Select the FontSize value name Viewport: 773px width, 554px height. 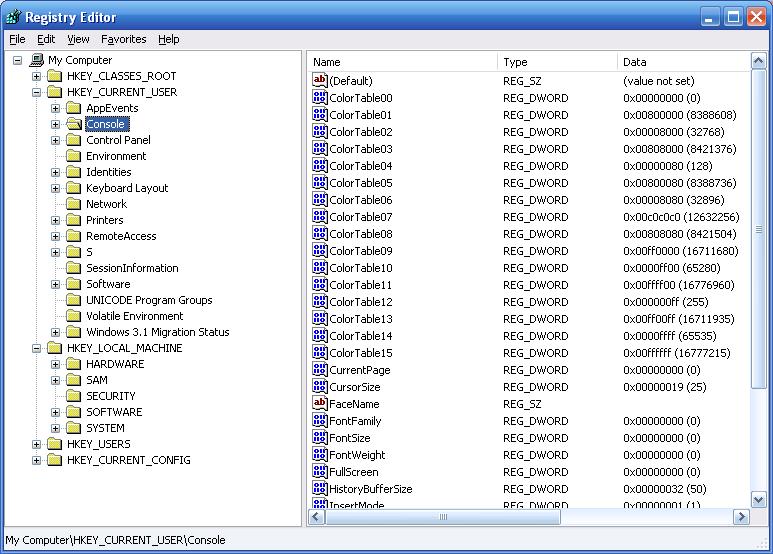pos(350,438)
